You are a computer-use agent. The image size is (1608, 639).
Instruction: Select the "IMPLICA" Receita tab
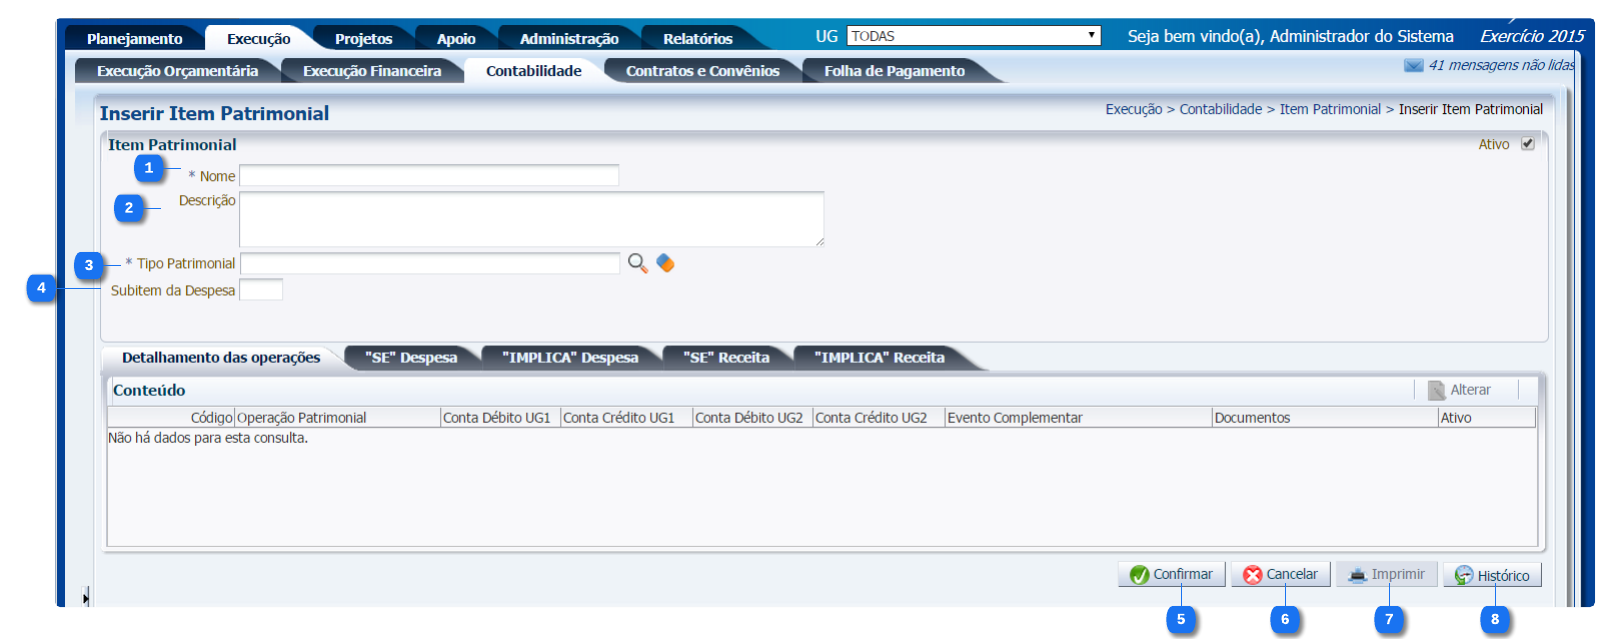[879, 358]
